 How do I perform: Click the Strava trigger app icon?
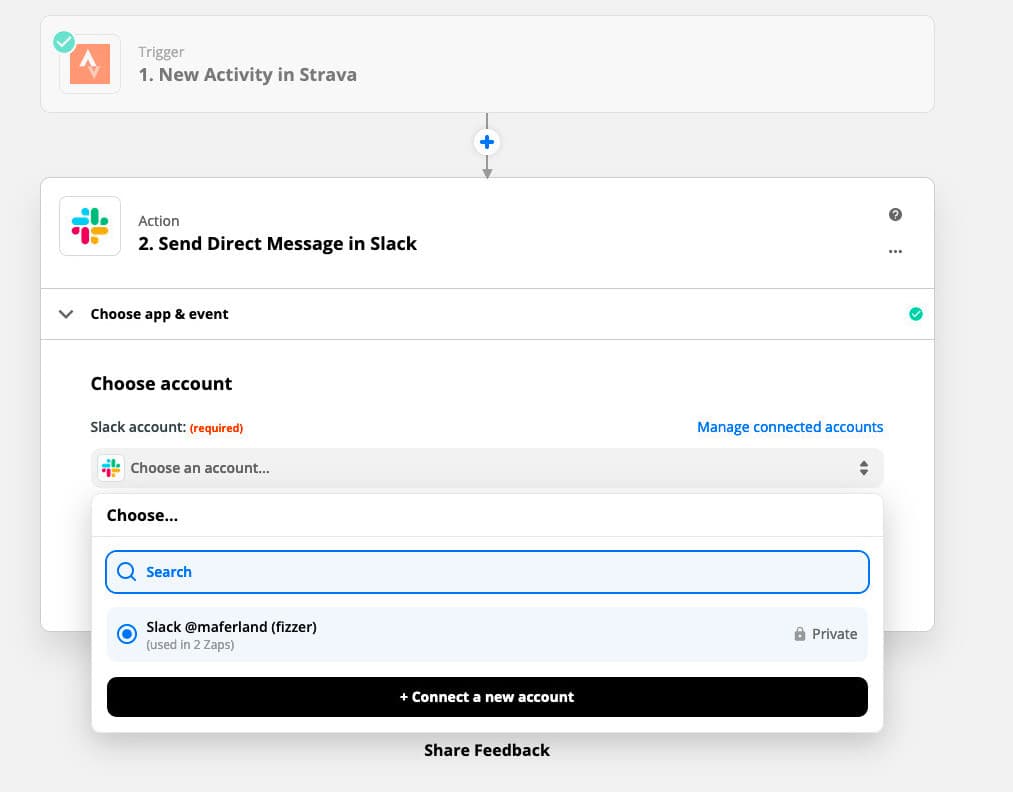(x=90, y=64)
